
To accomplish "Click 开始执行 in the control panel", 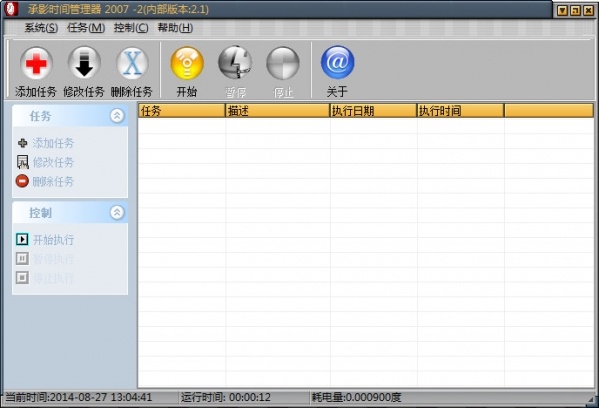I will [53, 240].
